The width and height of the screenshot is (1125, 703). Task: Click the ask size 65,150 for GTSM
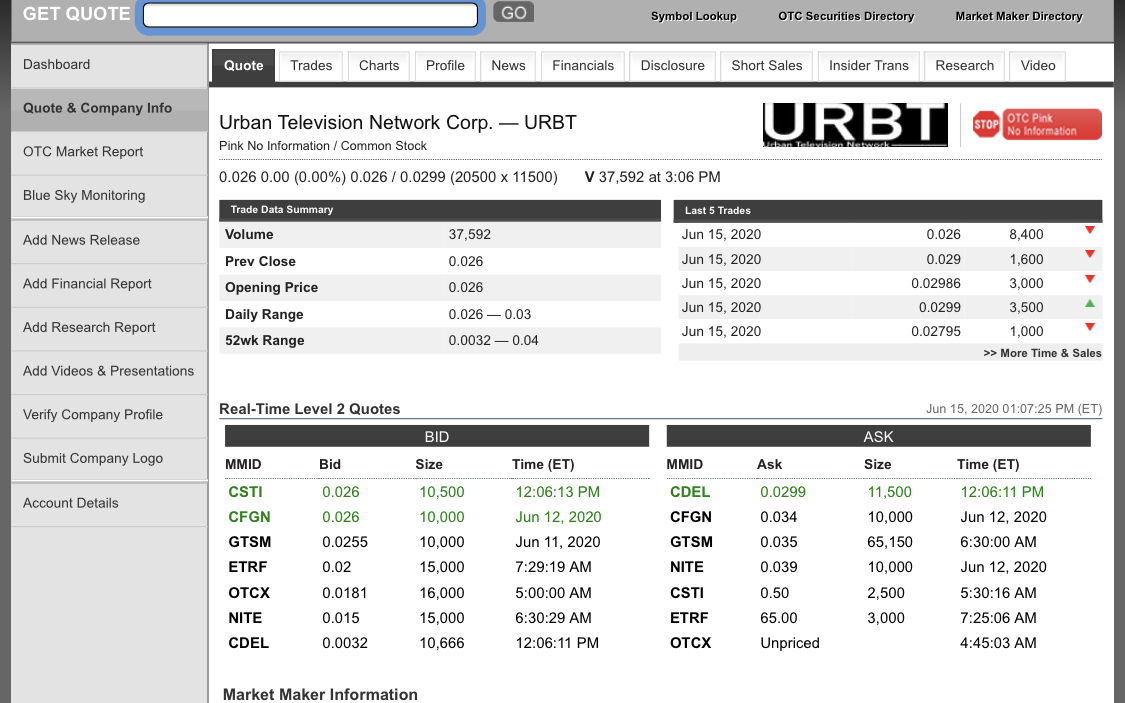[890, 542]
